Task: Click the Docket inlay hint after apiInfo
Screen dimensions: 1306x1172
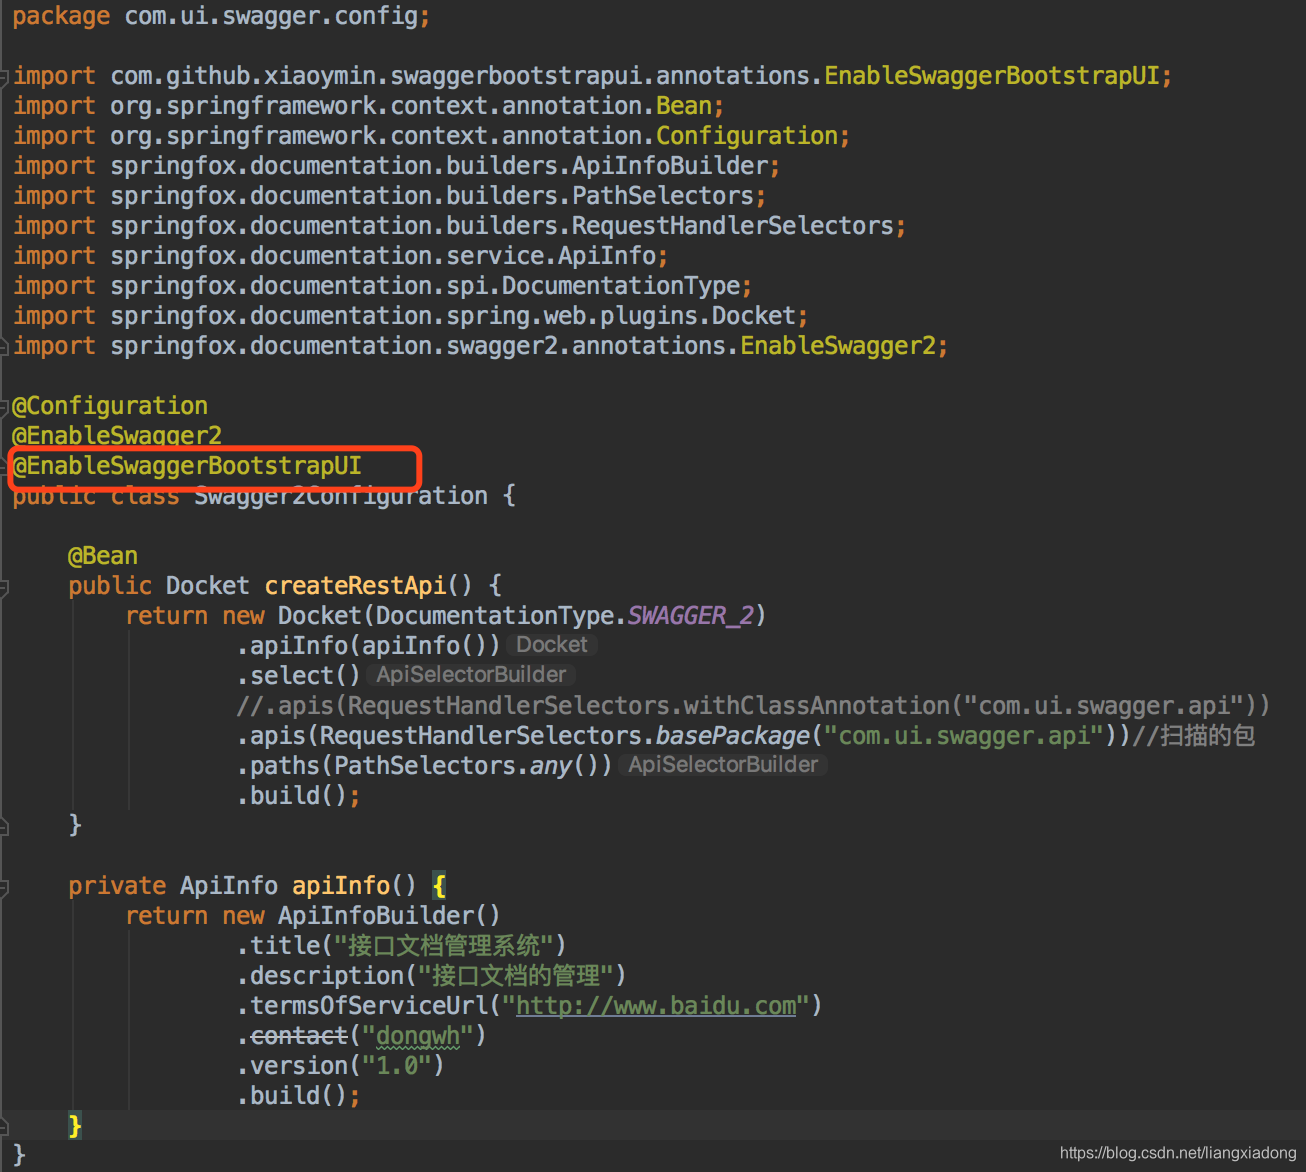Action: (551, 644)
